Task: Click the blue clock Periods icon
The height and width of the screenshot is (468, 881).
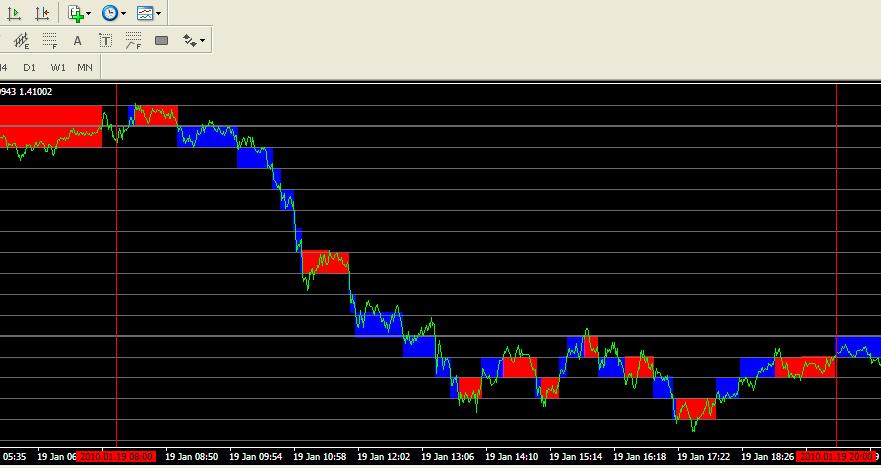Action: coord(110,13)
